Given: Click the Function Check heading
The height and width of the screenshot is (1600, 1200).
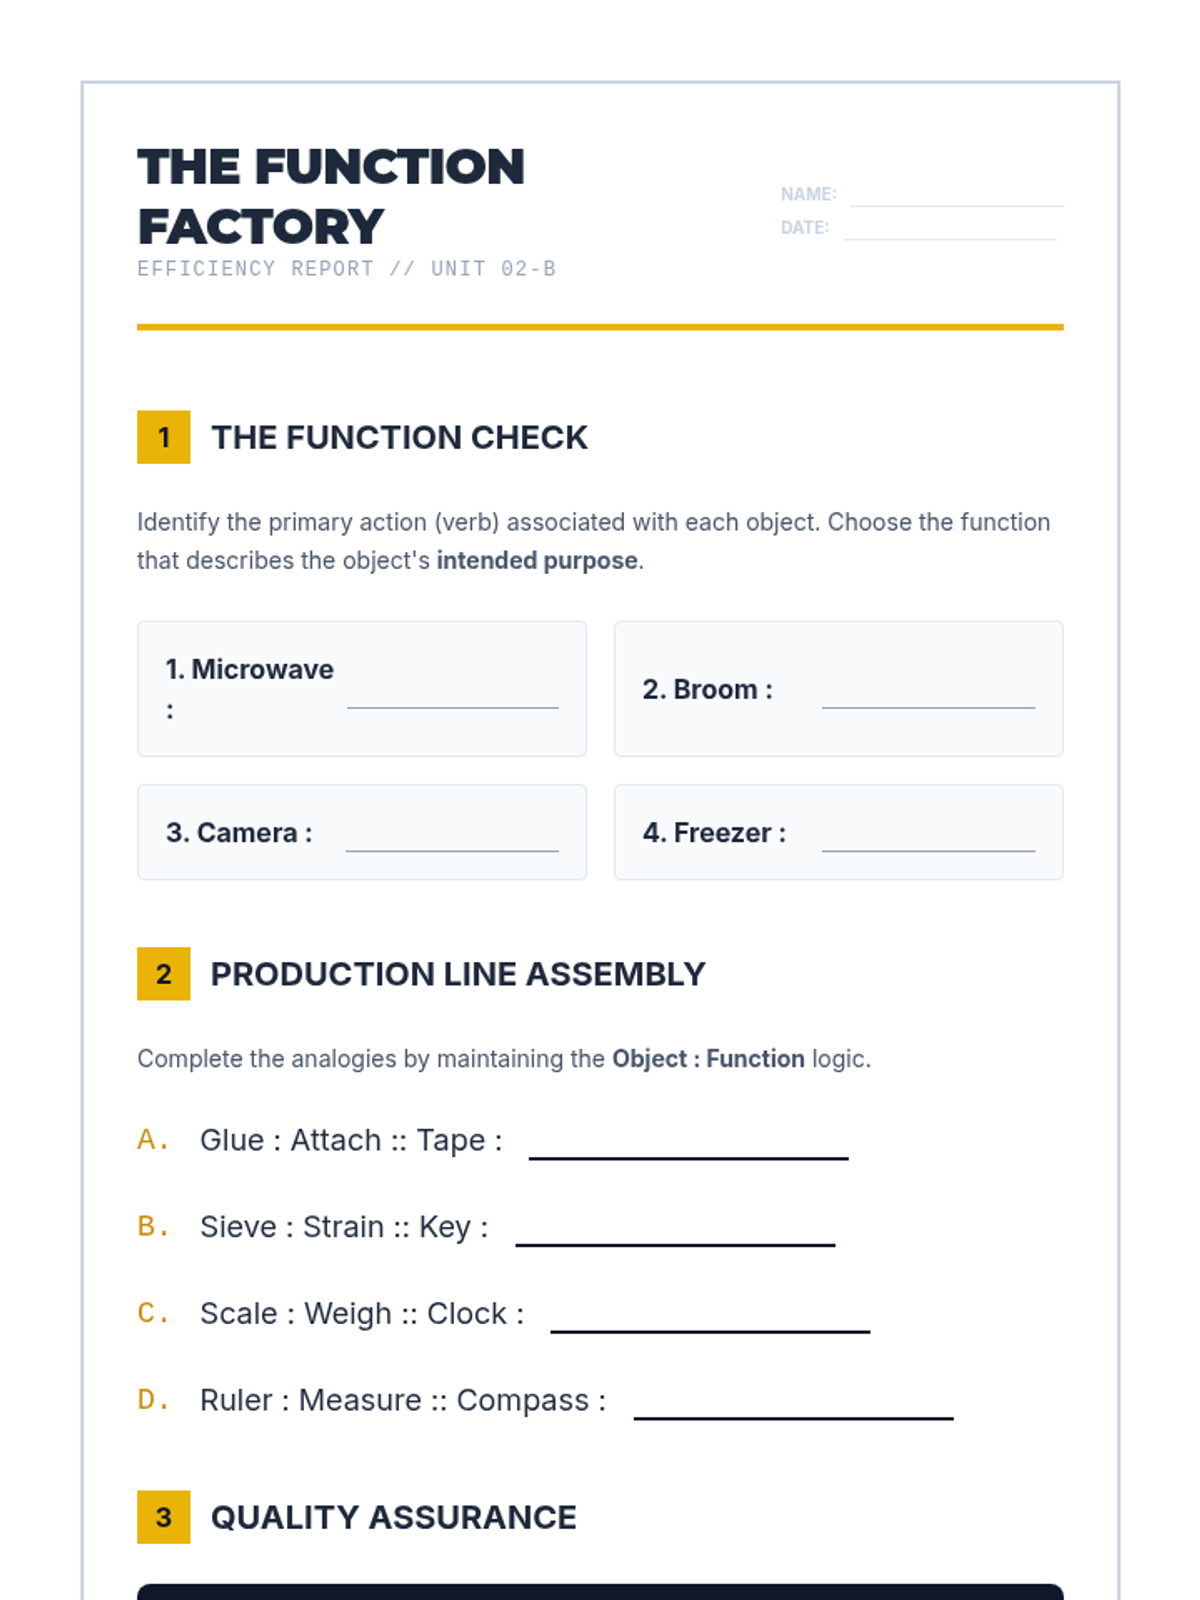Looking at the screenshot, I should tap(399, 437).
